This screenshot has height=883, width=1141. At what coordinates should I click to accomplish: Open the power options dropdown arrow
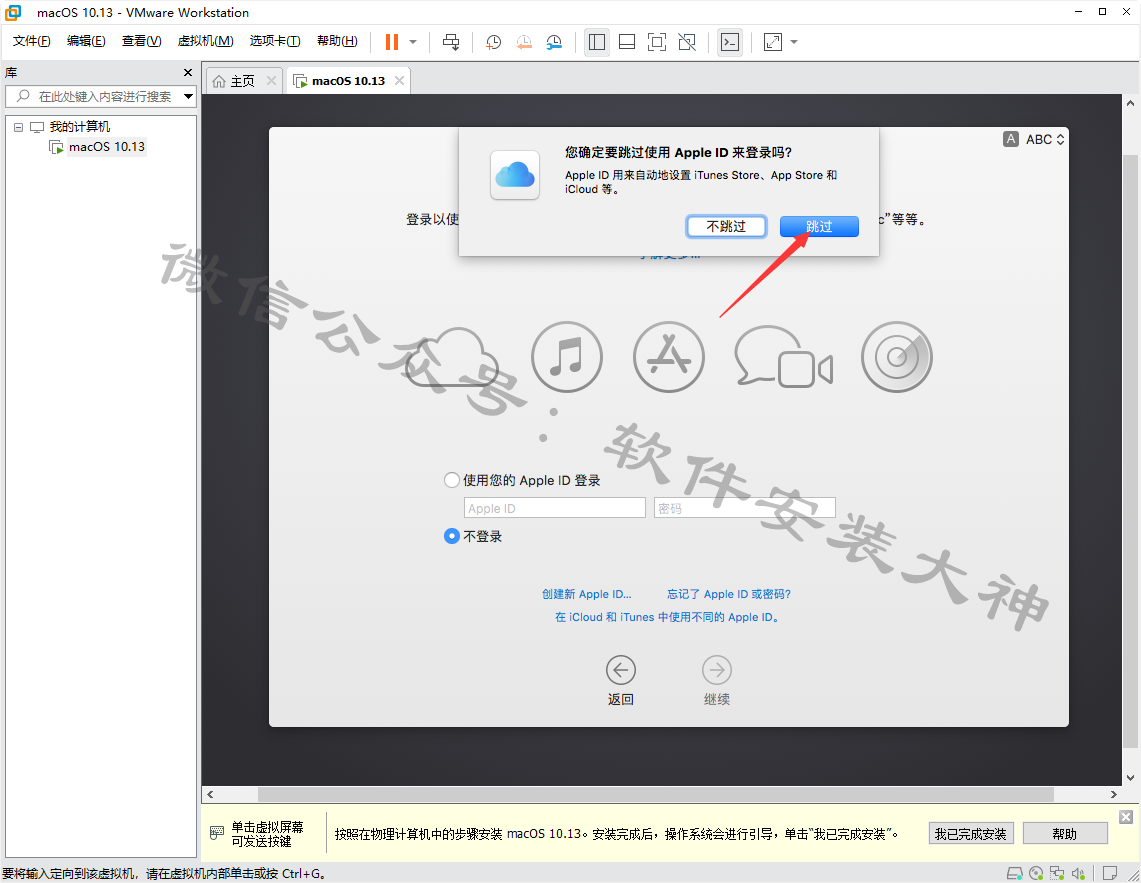413,42
